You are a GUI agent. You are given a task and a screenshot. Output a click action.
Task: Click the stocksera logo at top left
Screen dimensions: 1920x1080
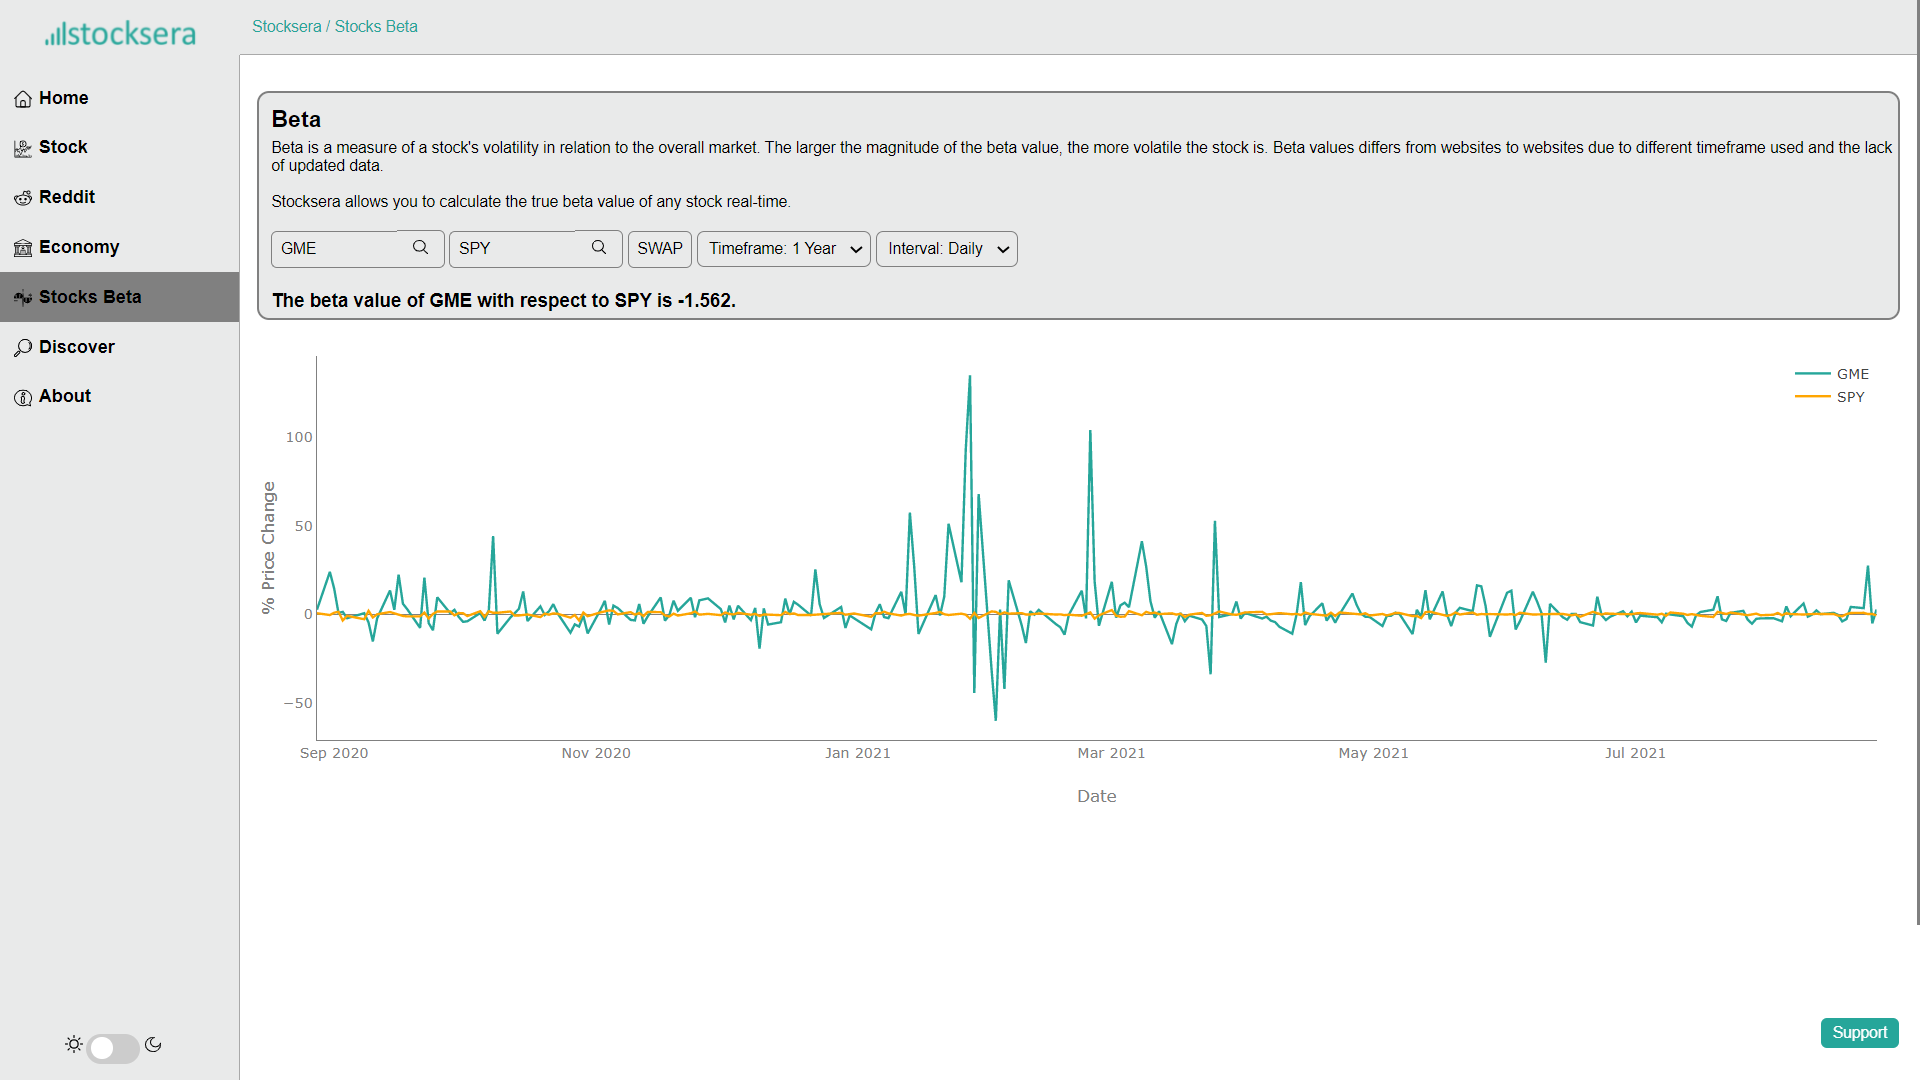click(x=120, y=34)
